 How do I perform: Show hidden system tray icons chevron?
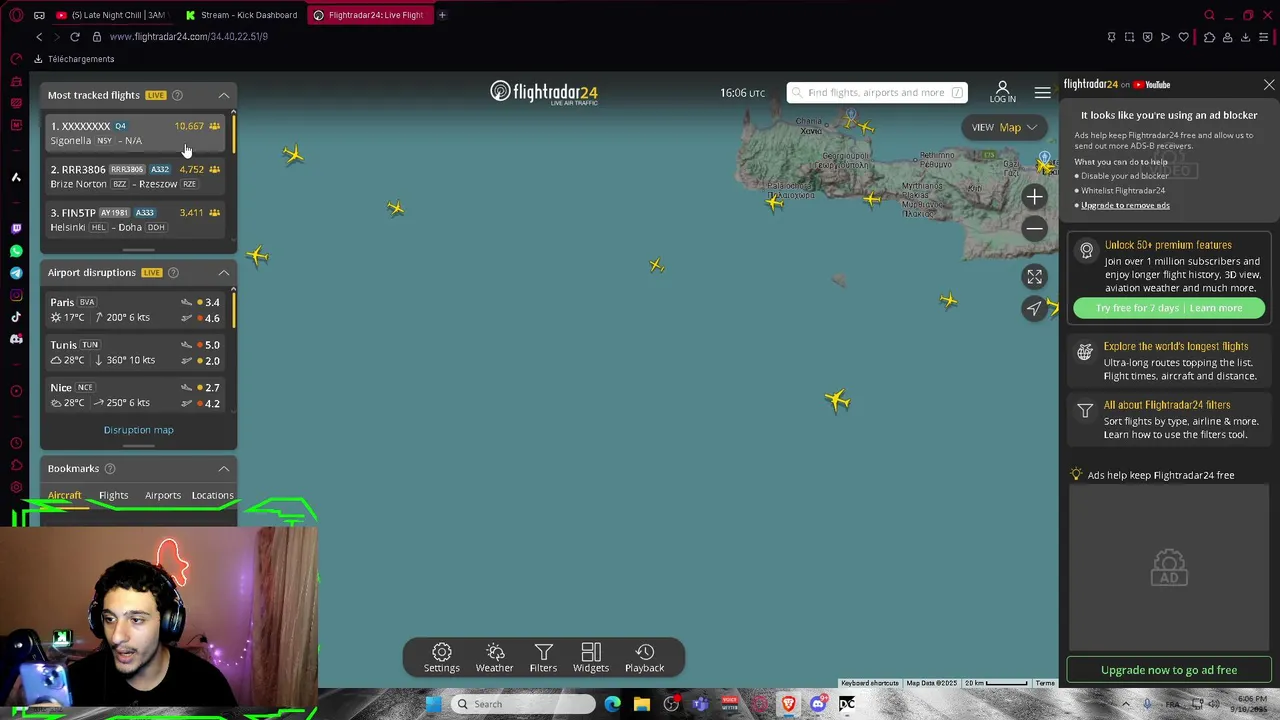click(x=1125, y=704)
